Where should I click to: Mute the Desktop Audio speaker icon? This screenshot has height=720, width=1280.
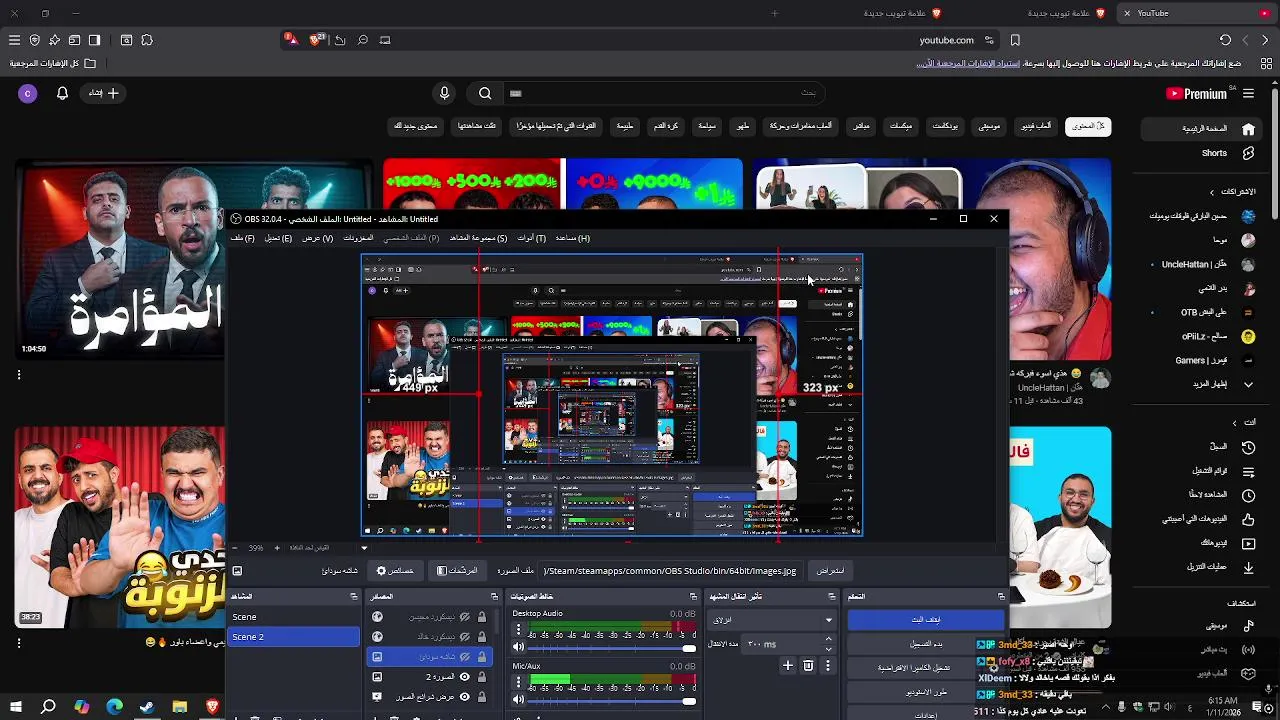pyautogui.click(x=518, y=648)
